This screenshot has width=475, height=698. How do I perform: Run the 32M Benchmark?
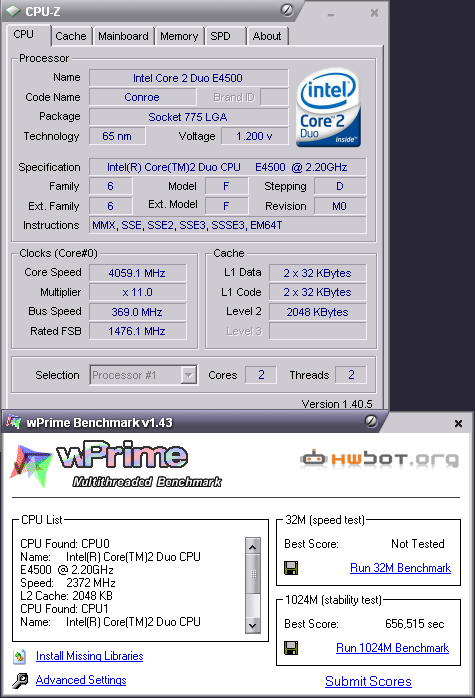point(400,568)
